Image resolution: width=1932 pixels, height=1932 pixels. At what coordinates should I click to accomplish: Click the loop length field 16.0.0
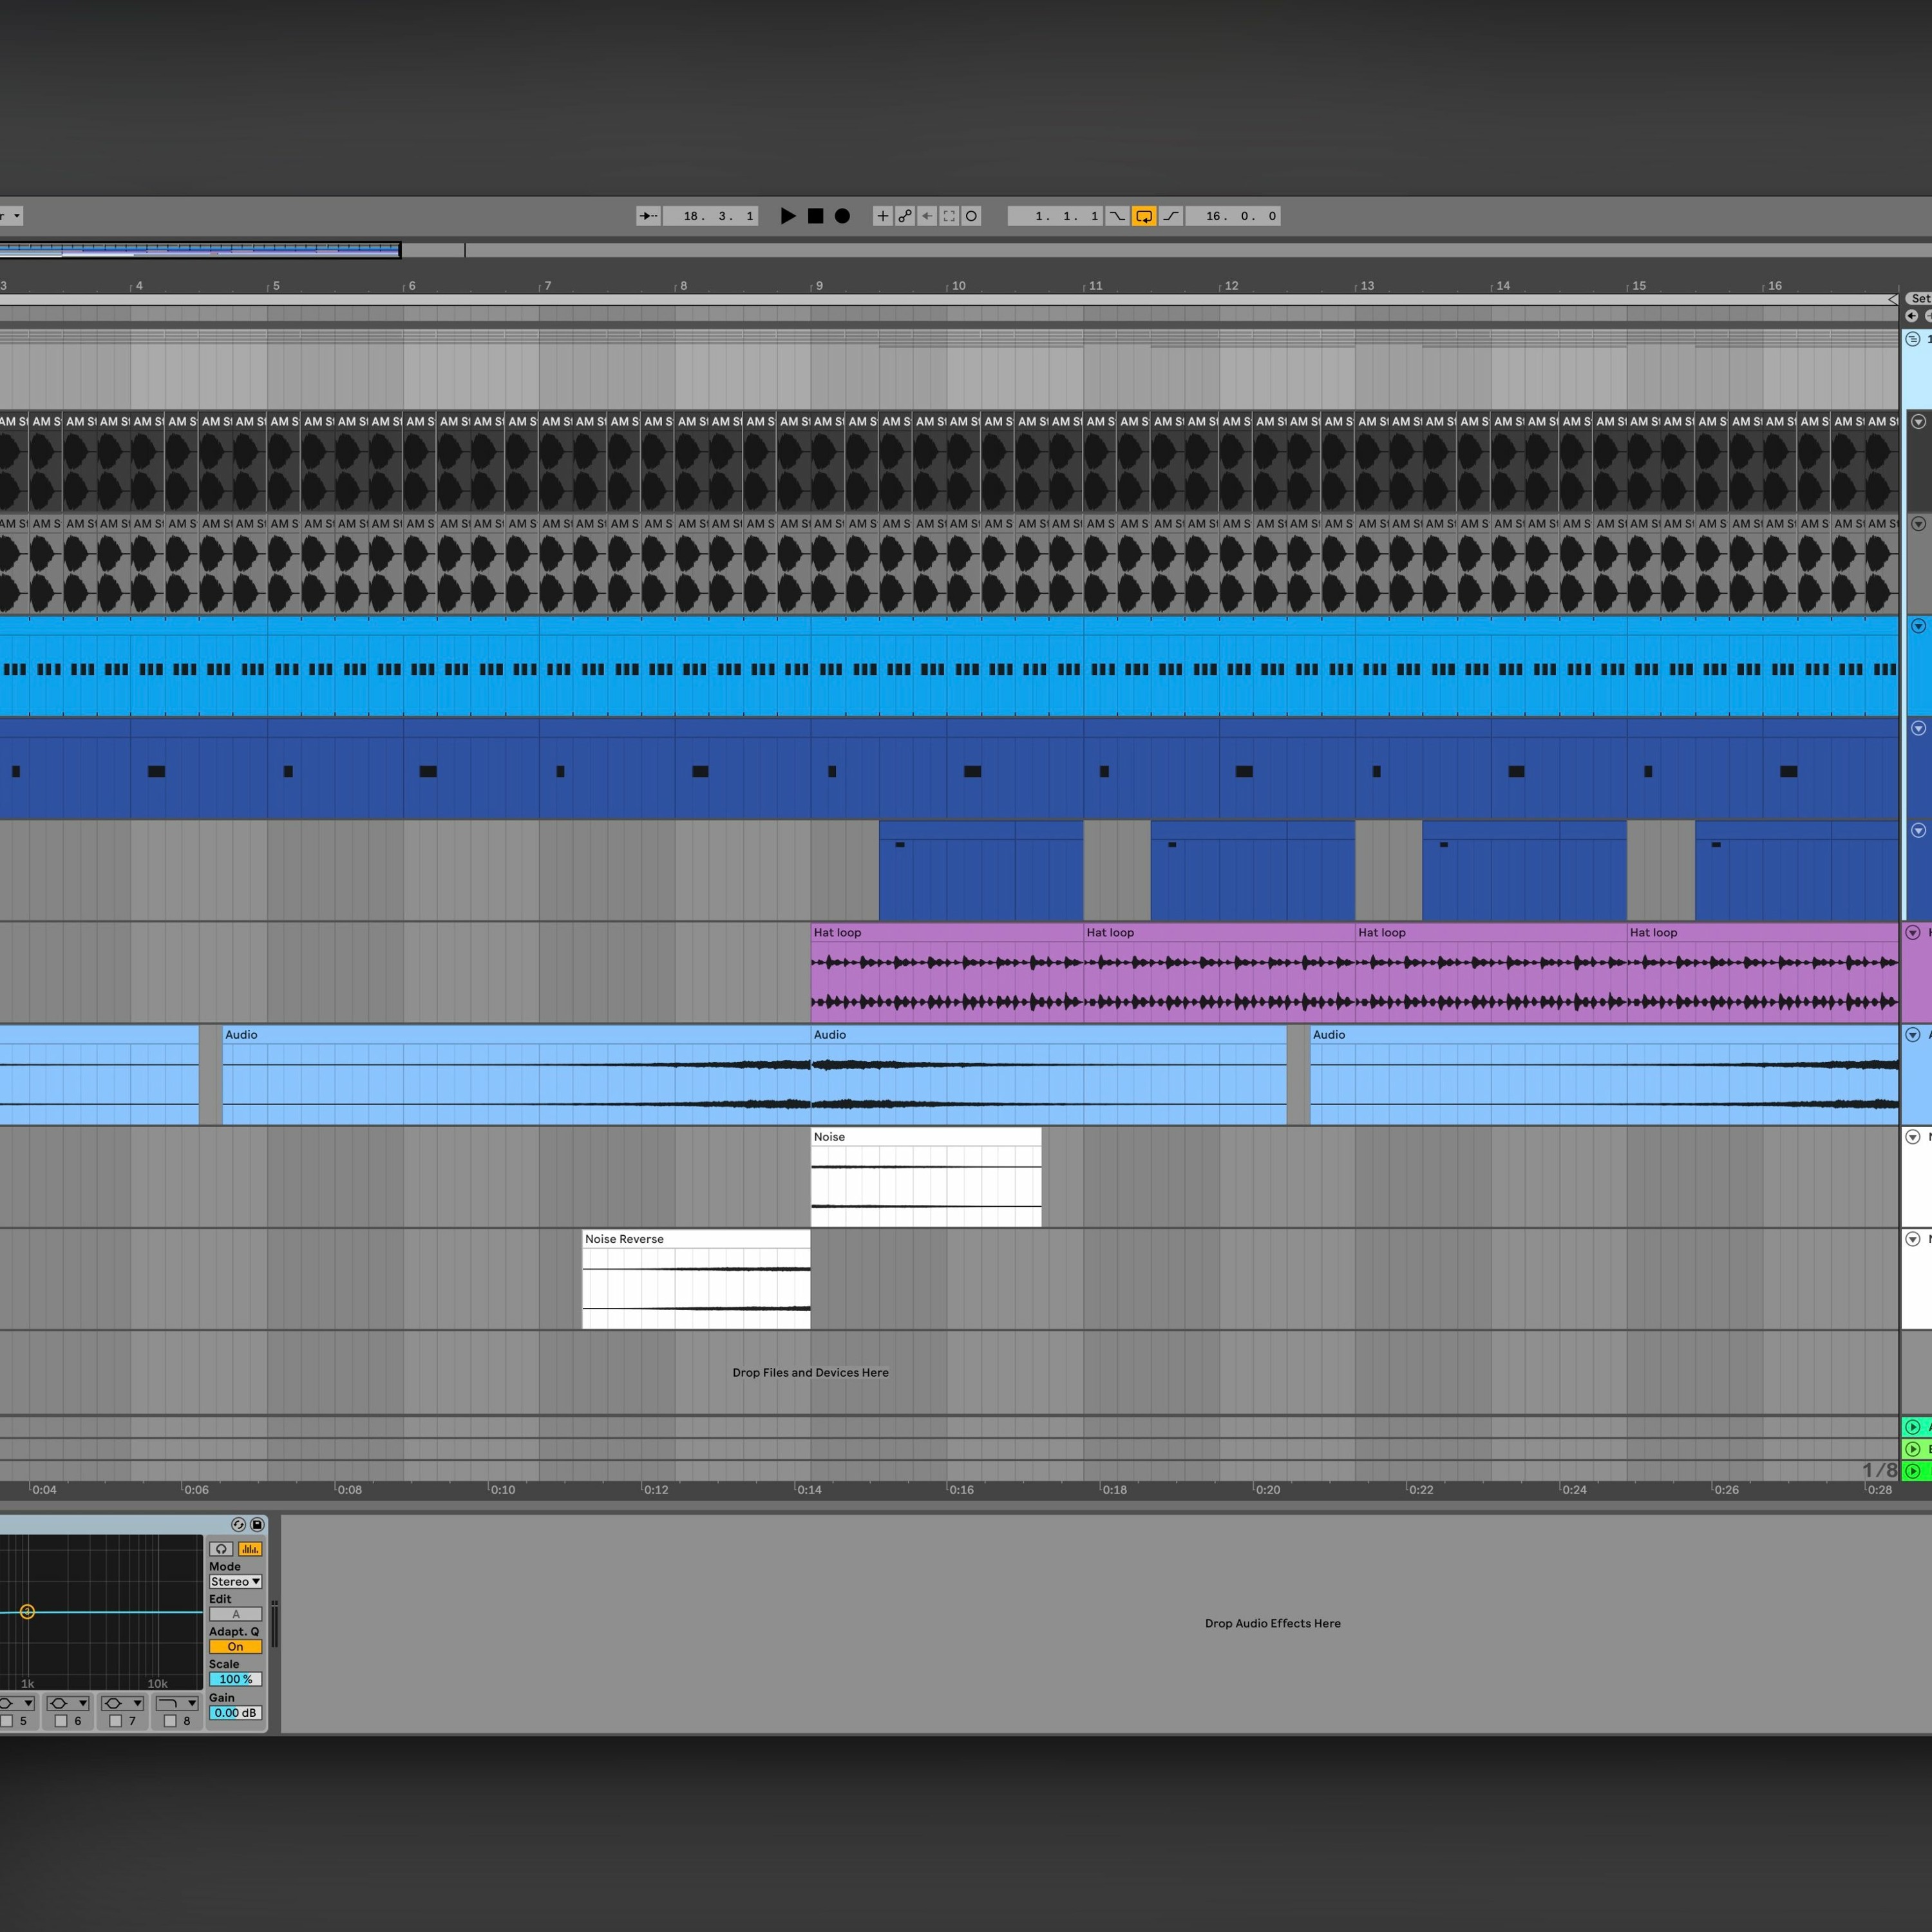[x=1233, y=216]
